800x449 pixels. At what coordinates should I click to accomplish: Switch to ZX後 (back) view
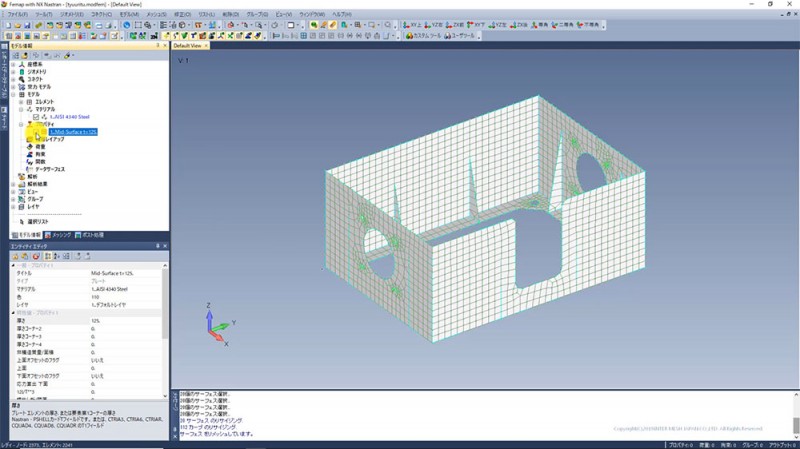pyautogui.click(x=519, y=25)
